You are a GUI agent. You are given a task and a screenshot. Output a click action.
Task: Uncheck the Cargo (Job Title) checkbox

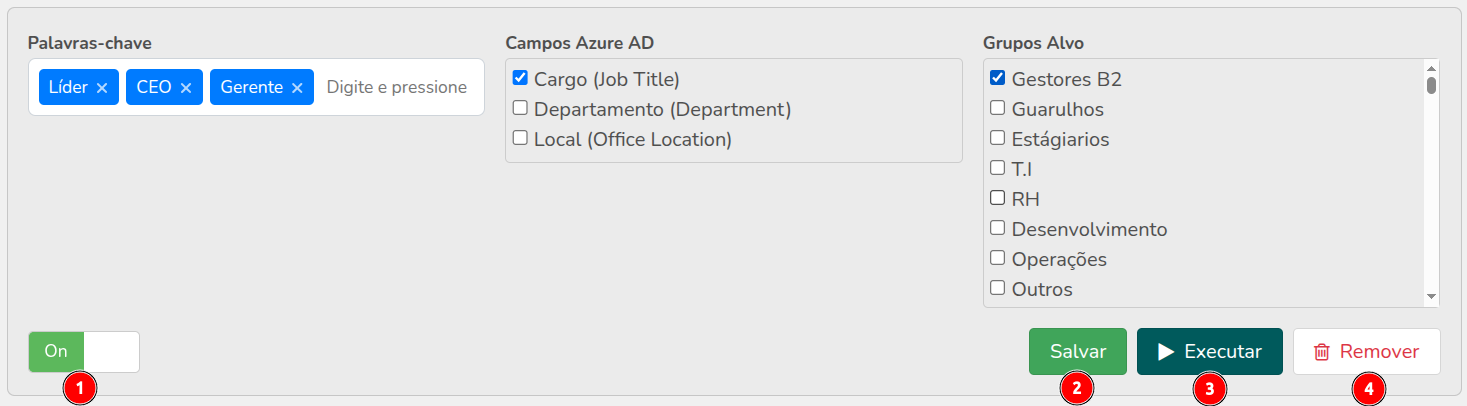tap(520, 78)
